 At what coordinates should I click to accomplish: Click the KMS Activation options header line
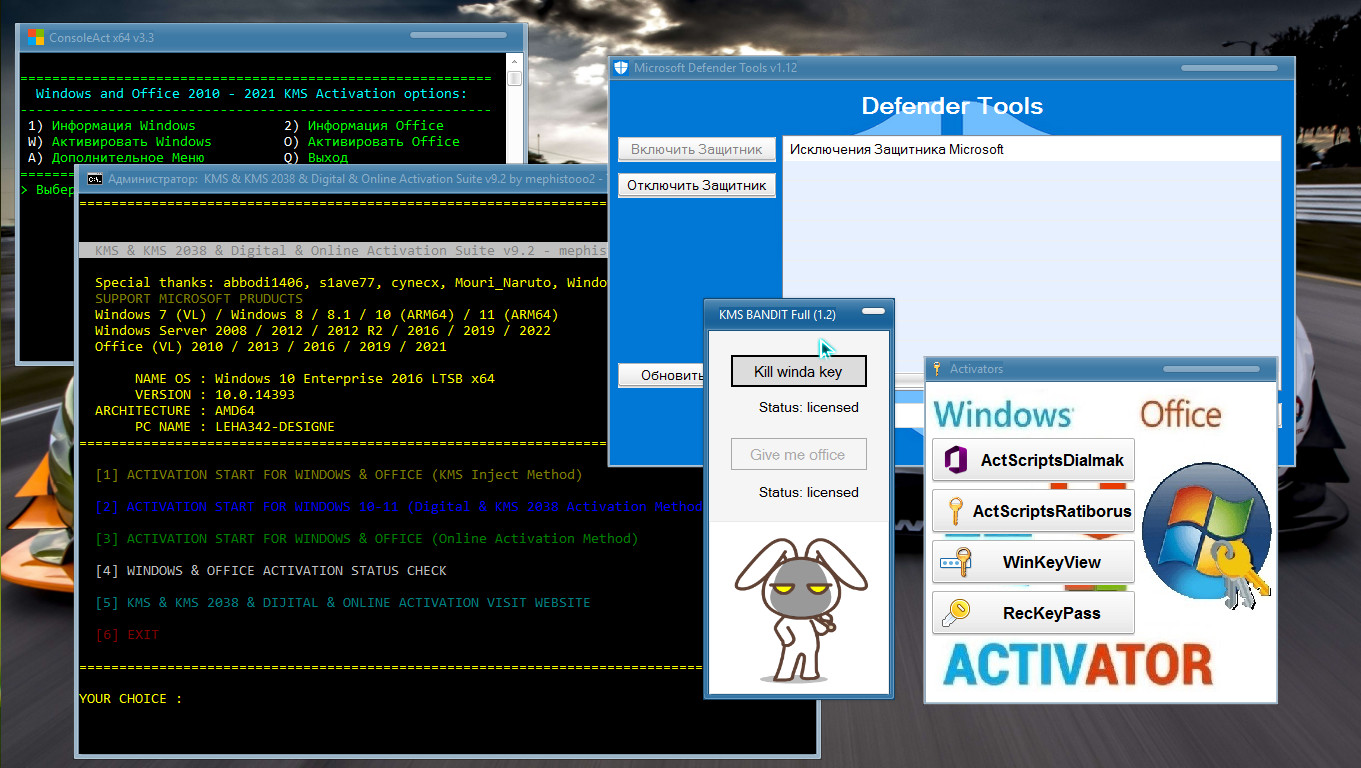click(251, 93)
